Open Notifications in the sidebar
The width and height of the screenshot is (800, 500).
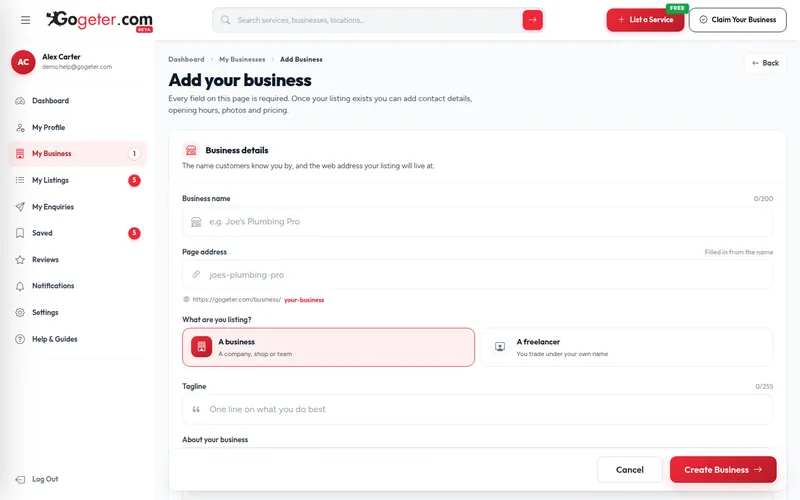tap(78, 286)
